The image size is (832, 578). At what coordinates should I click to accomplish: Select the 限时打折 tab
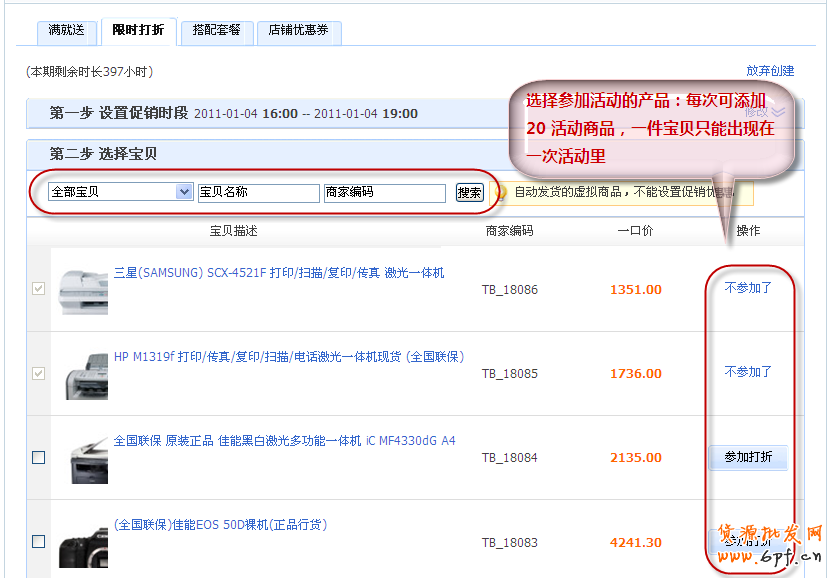point(139,31)
